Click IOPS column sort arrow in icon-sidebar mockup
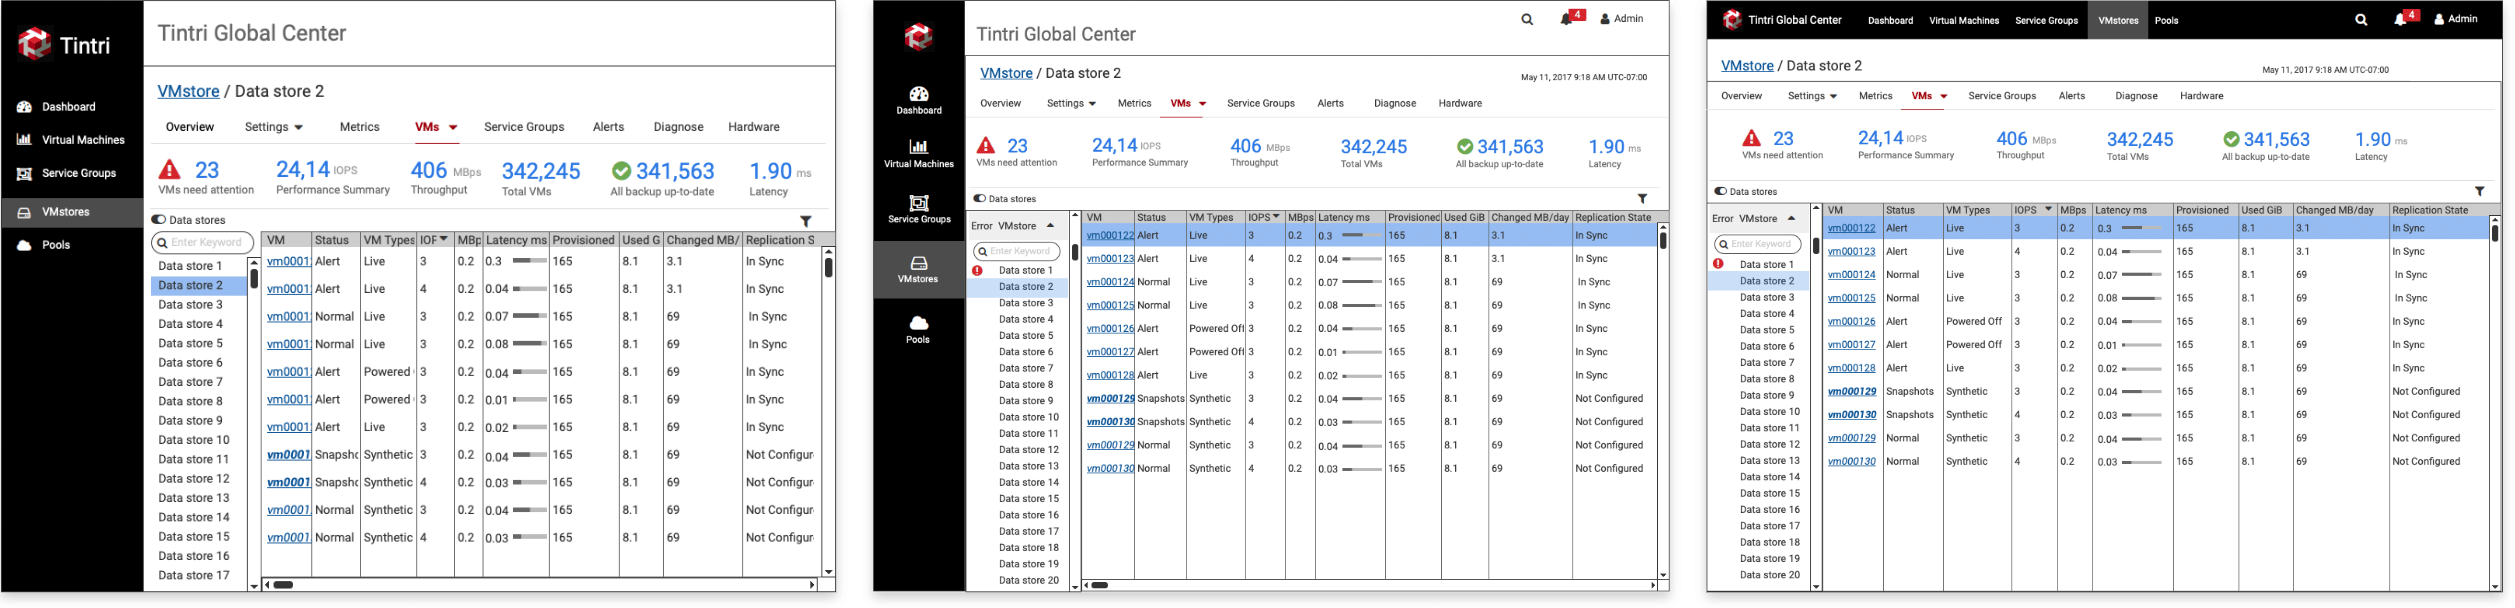2515x608 pixels. 1276,217
